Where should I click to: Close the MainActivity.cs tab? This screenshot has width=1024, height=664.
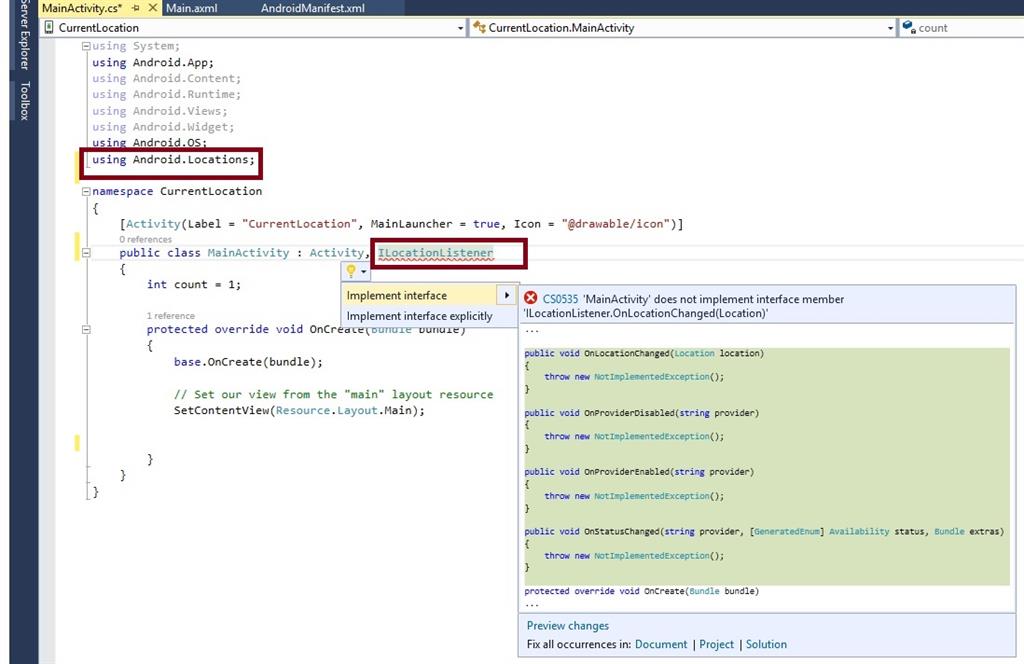[x=152, y=8]
